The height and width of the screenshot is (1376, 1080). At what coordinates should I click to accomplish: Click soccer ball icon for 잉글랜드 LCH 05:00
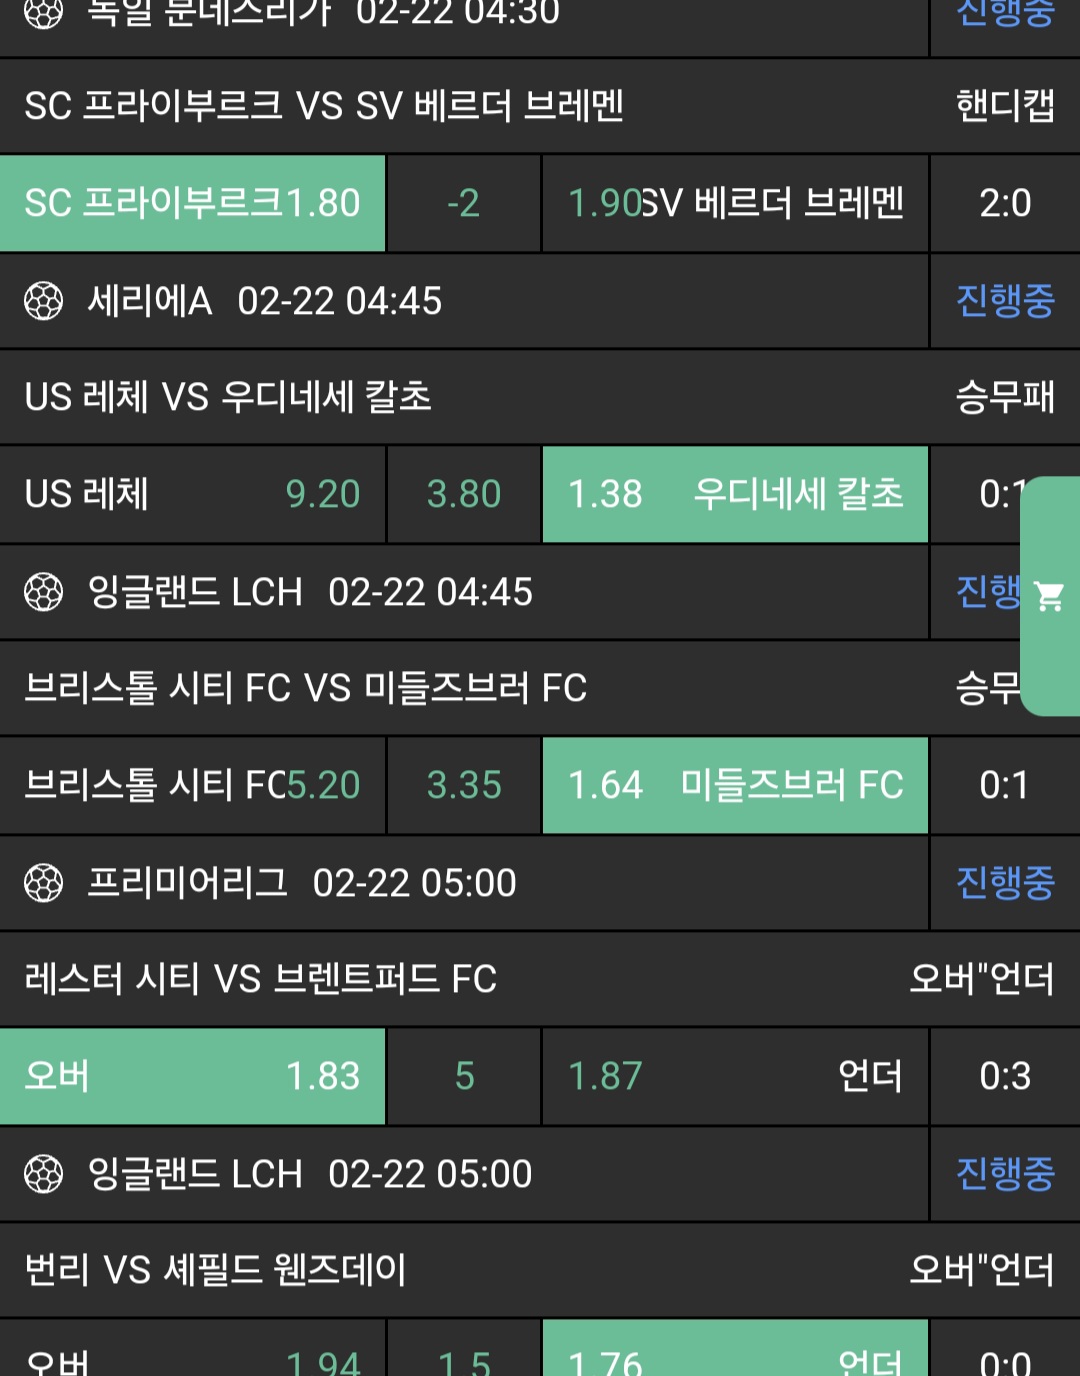pyautogui.click(x=43, y=1174)
